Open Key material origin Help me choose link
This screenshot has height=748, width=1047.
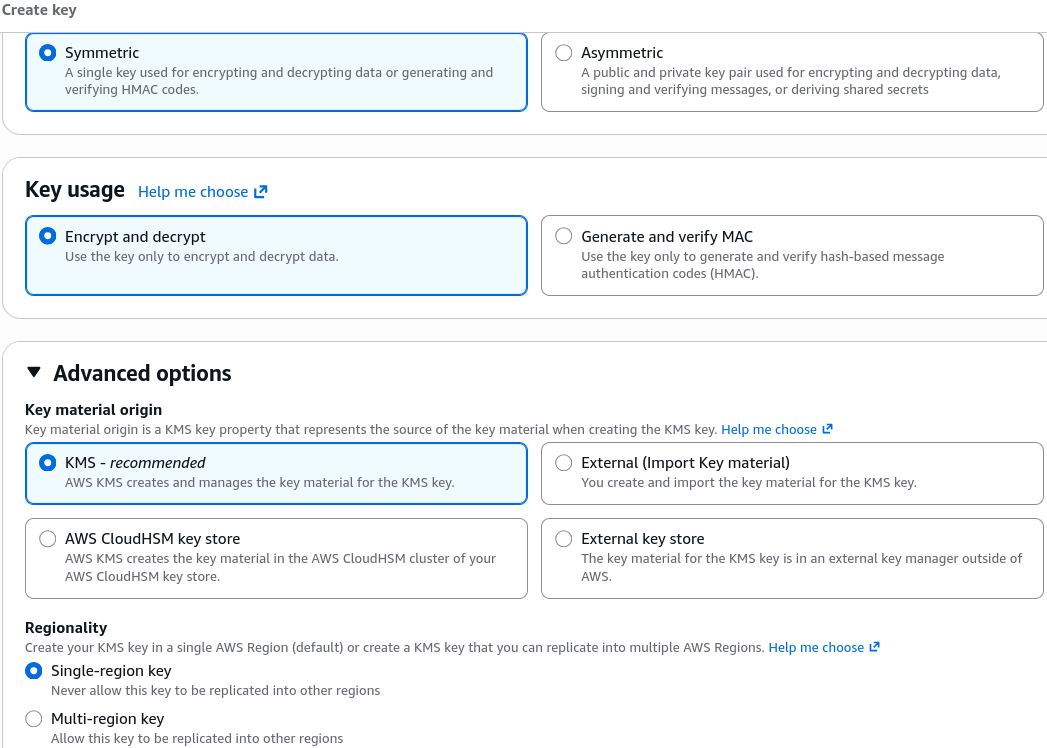pyautogui.click(x=769, y=429)
